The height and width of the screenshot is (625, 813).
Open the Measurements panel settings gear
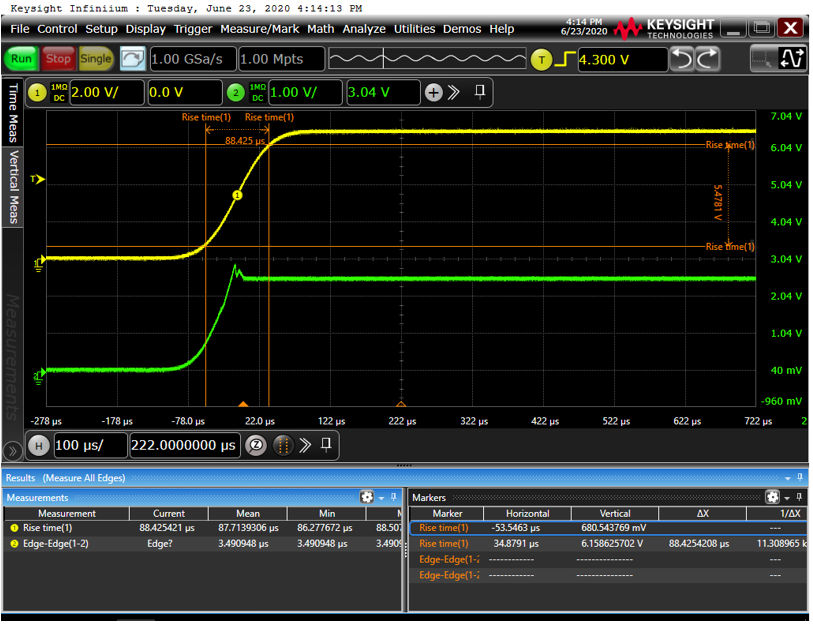point(365,497)
